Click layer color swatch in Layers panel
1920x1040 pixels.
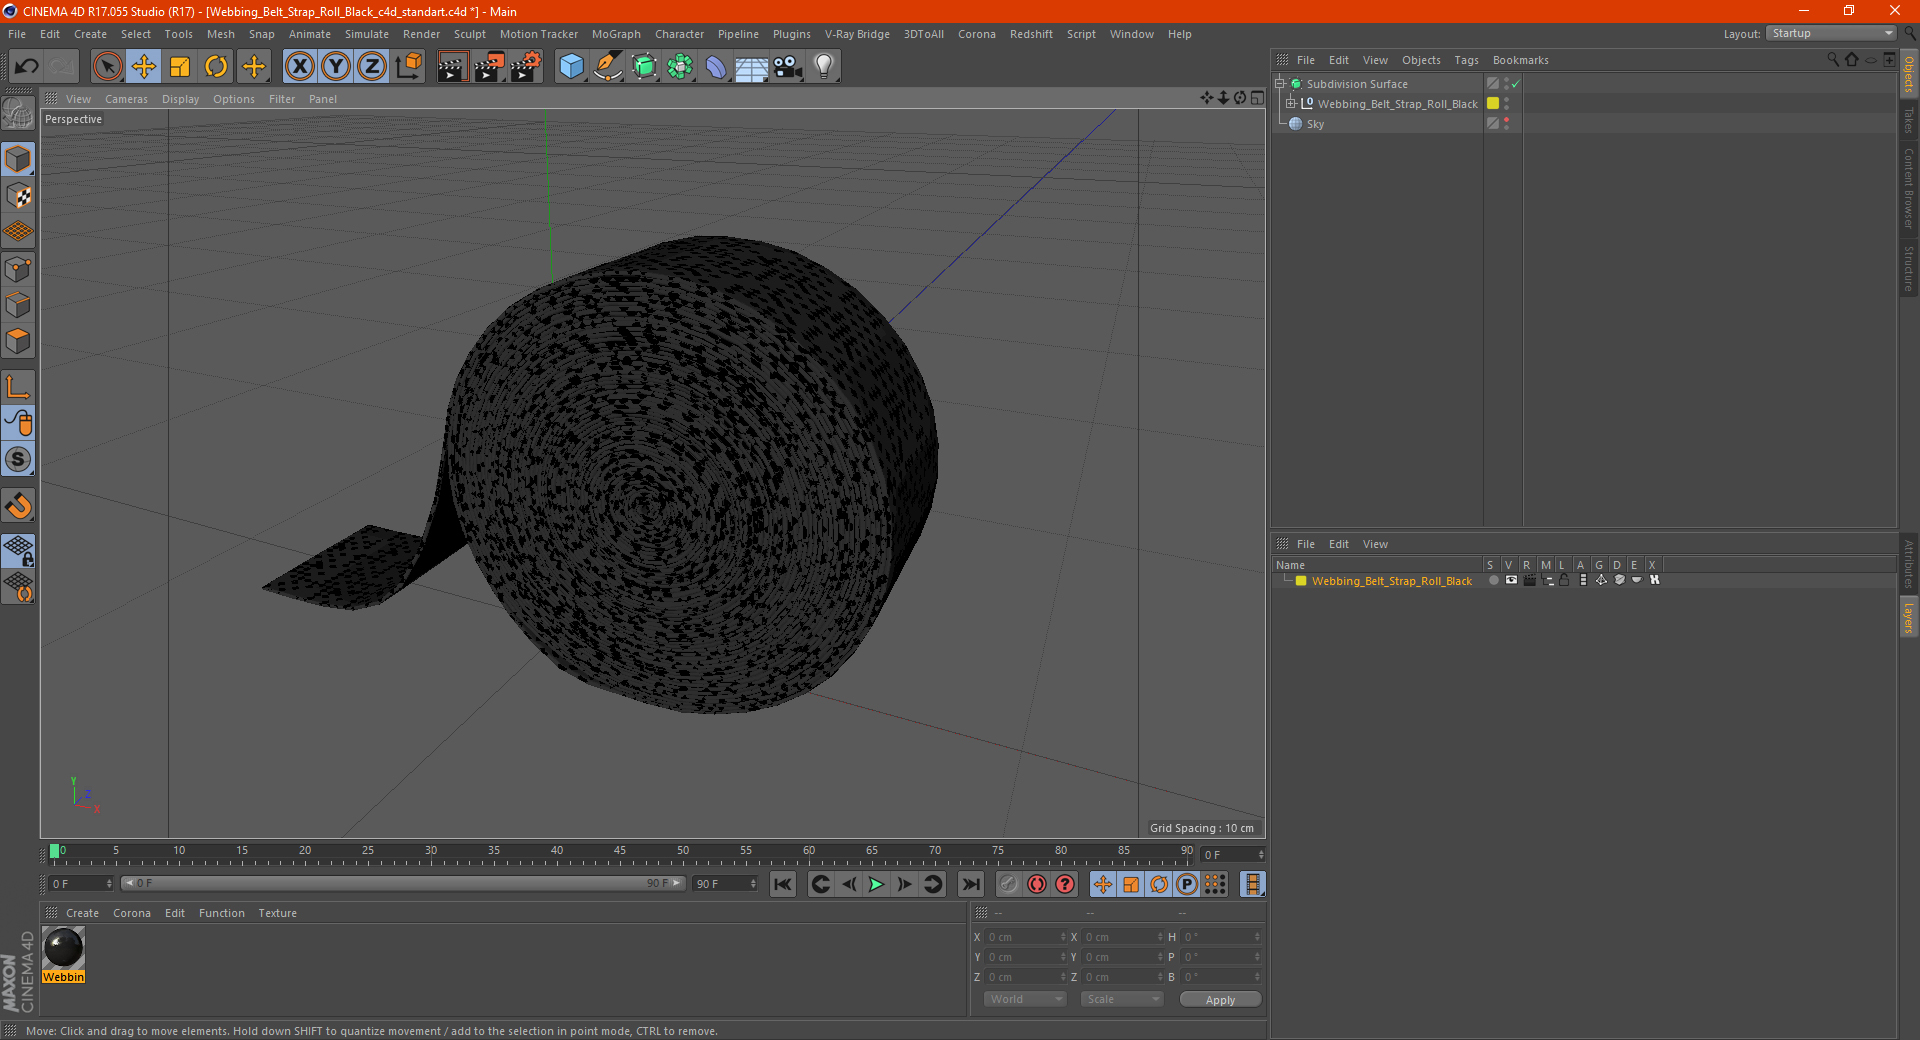click(1301, 581)
